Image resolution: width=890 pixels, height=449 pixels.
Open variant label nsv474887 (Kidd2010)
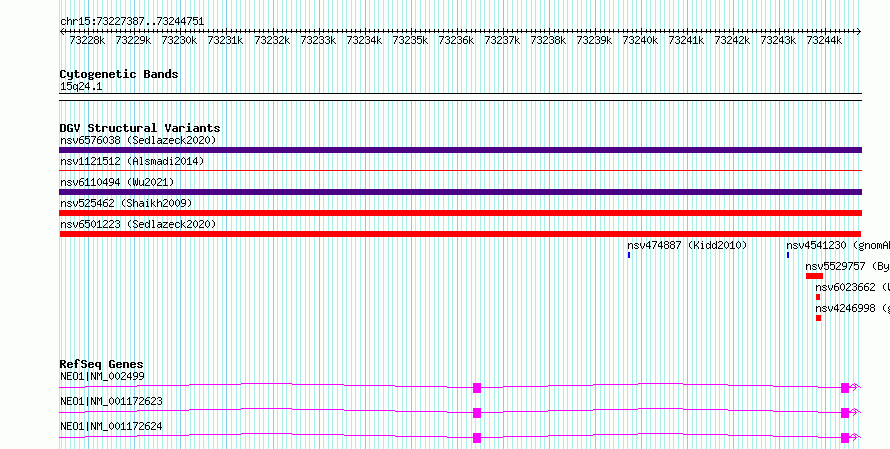687,245
